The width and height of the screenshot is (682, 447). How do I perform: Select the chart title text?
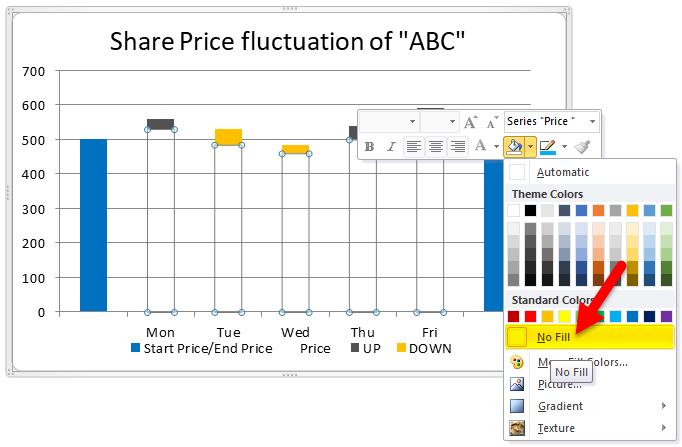pyautogui.click(x=289, y=41)
